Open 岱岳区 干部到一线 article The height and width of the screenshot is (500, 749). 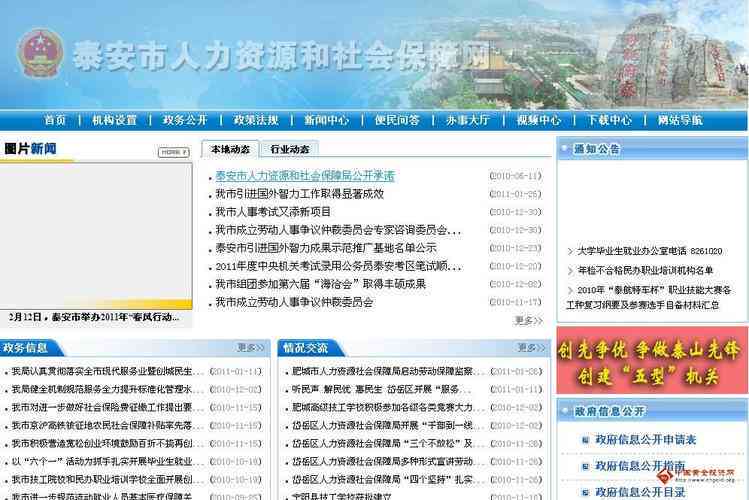pos(388,426)
